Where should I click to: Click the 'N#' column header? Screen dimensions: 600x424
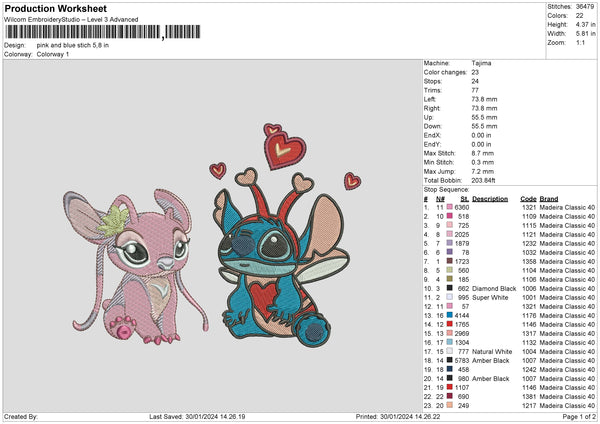[x=440, y=199]
